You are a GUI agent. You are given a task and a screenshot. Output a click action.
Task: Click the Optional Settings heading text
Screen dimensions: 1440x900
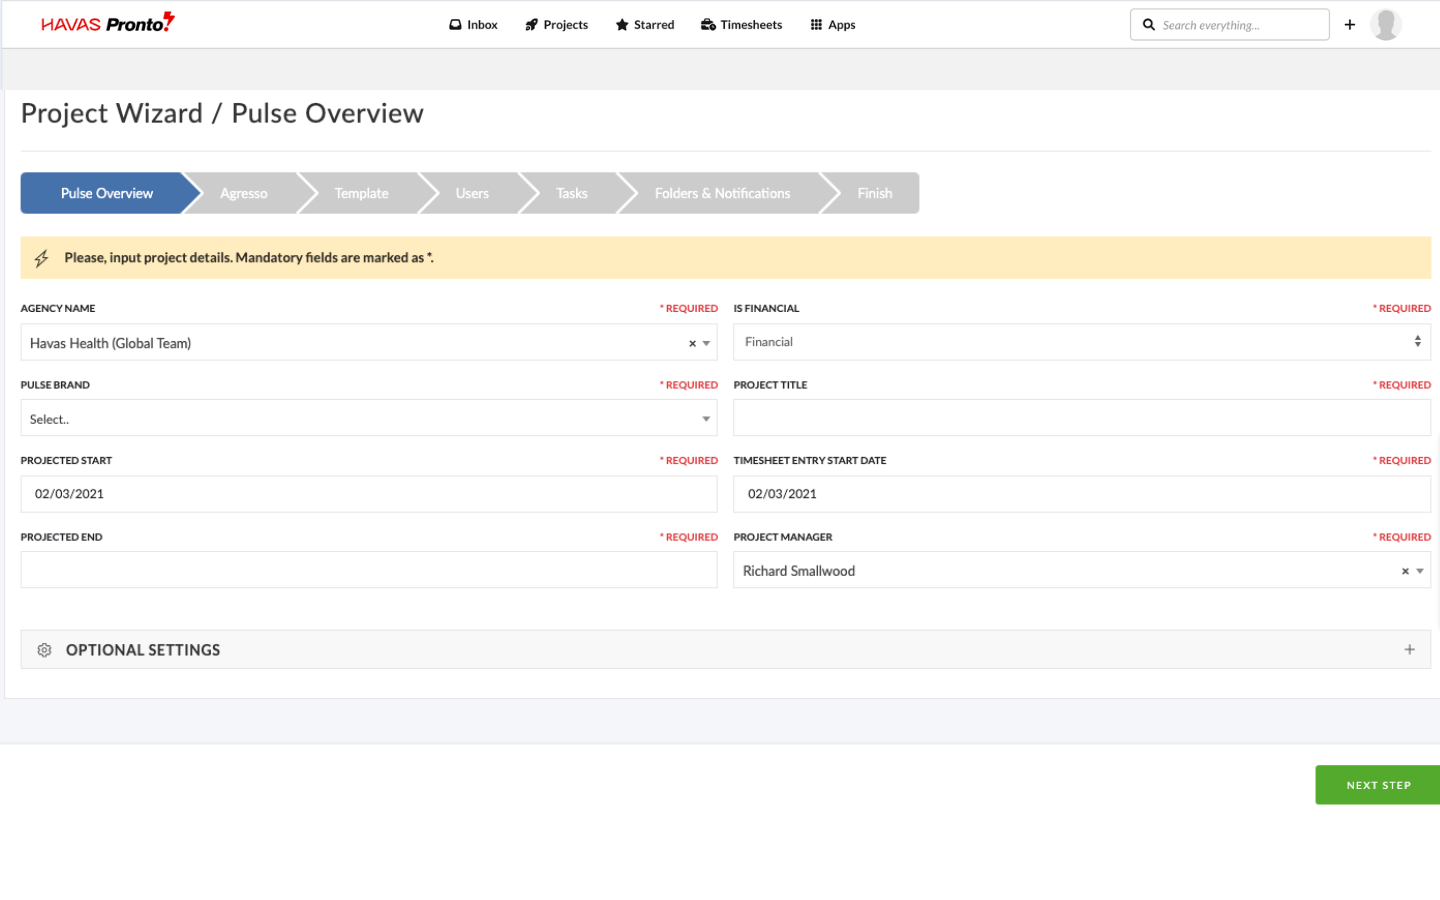point(143,650)
